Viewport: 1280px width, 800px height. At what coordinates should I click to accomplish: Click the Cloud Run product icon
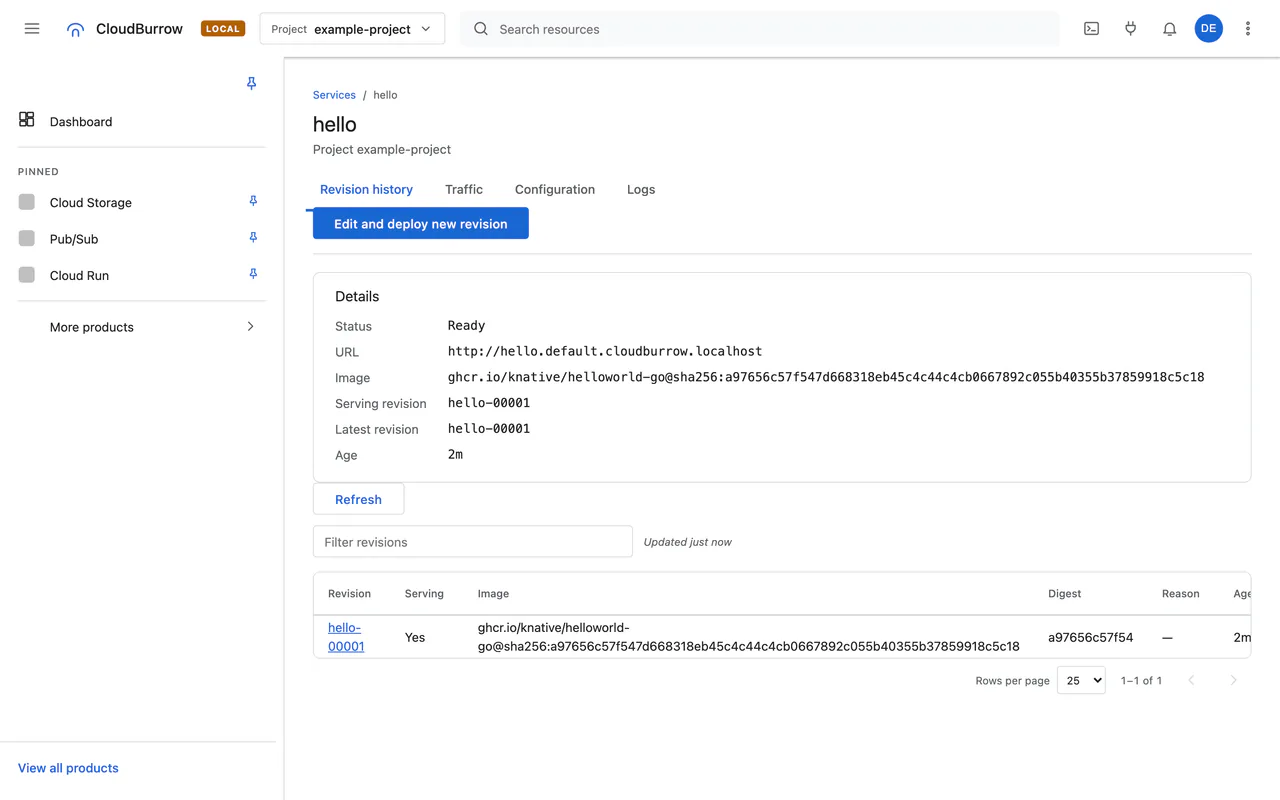(x=27, y=274)
